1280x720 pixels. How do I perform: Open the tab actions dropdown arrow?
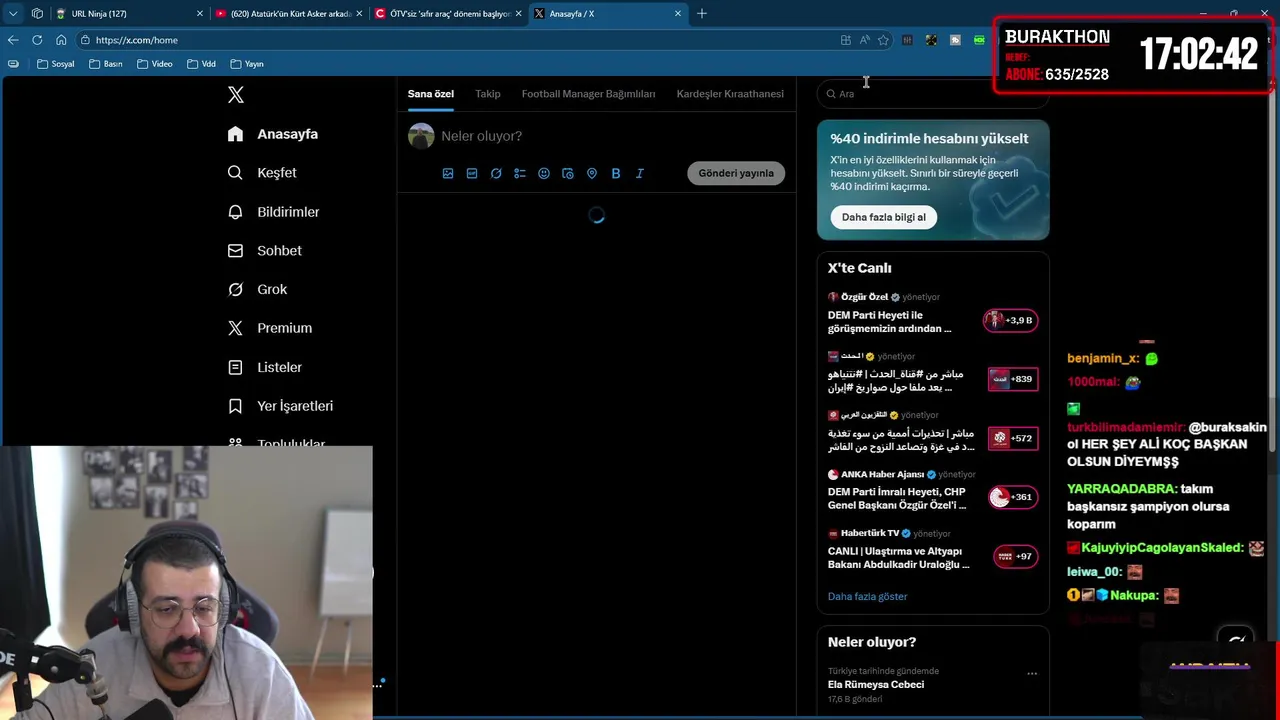click(13, 14)
